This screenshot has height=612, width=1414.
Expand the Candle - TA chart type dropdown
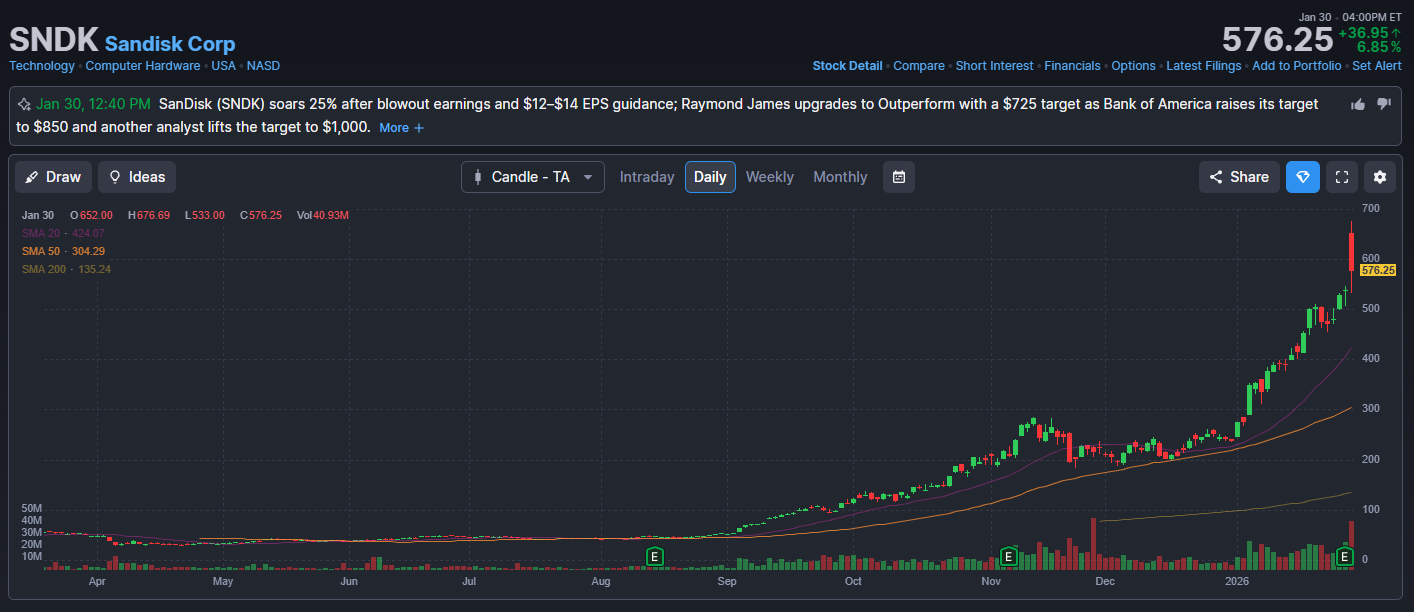point(533,177)
